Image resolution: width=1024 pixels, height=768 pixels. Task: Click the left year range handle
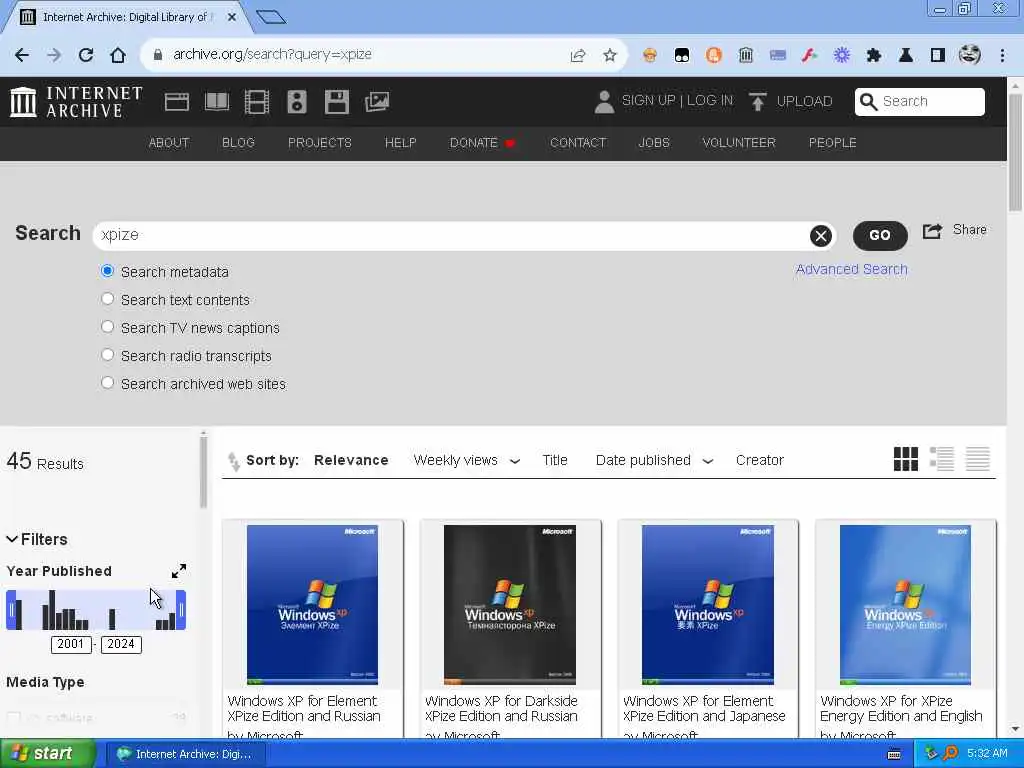pyautogui.click(x=11, y=610)
